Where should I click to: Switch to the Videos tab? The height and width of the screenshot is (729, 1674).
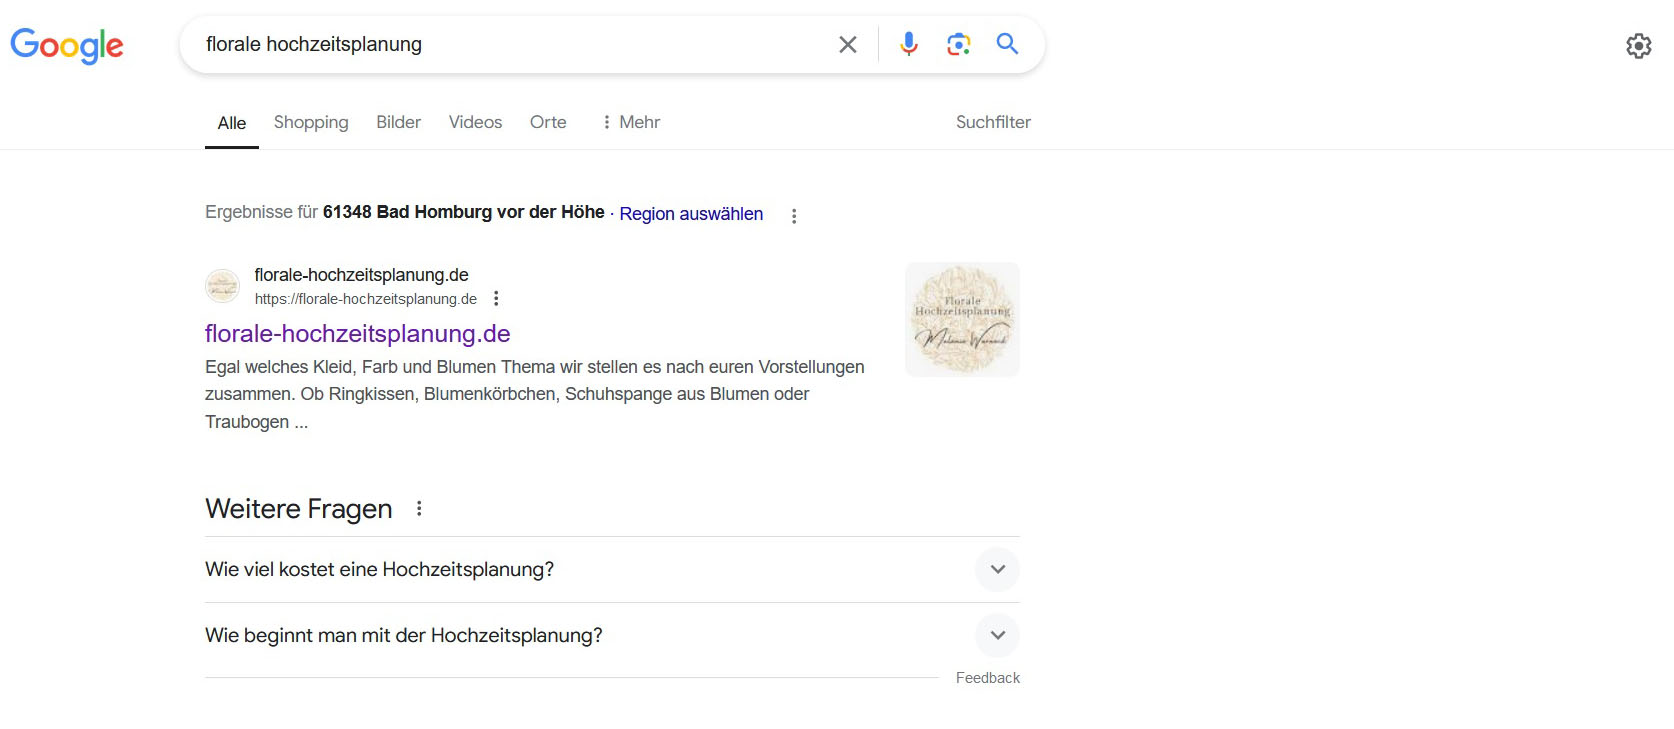click(x=475, y=122)
